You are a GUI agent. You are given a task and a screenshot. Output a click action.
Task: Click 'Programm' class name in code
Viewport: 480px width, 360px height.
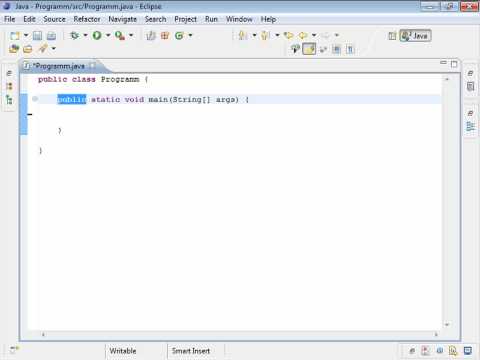[120, 79]
